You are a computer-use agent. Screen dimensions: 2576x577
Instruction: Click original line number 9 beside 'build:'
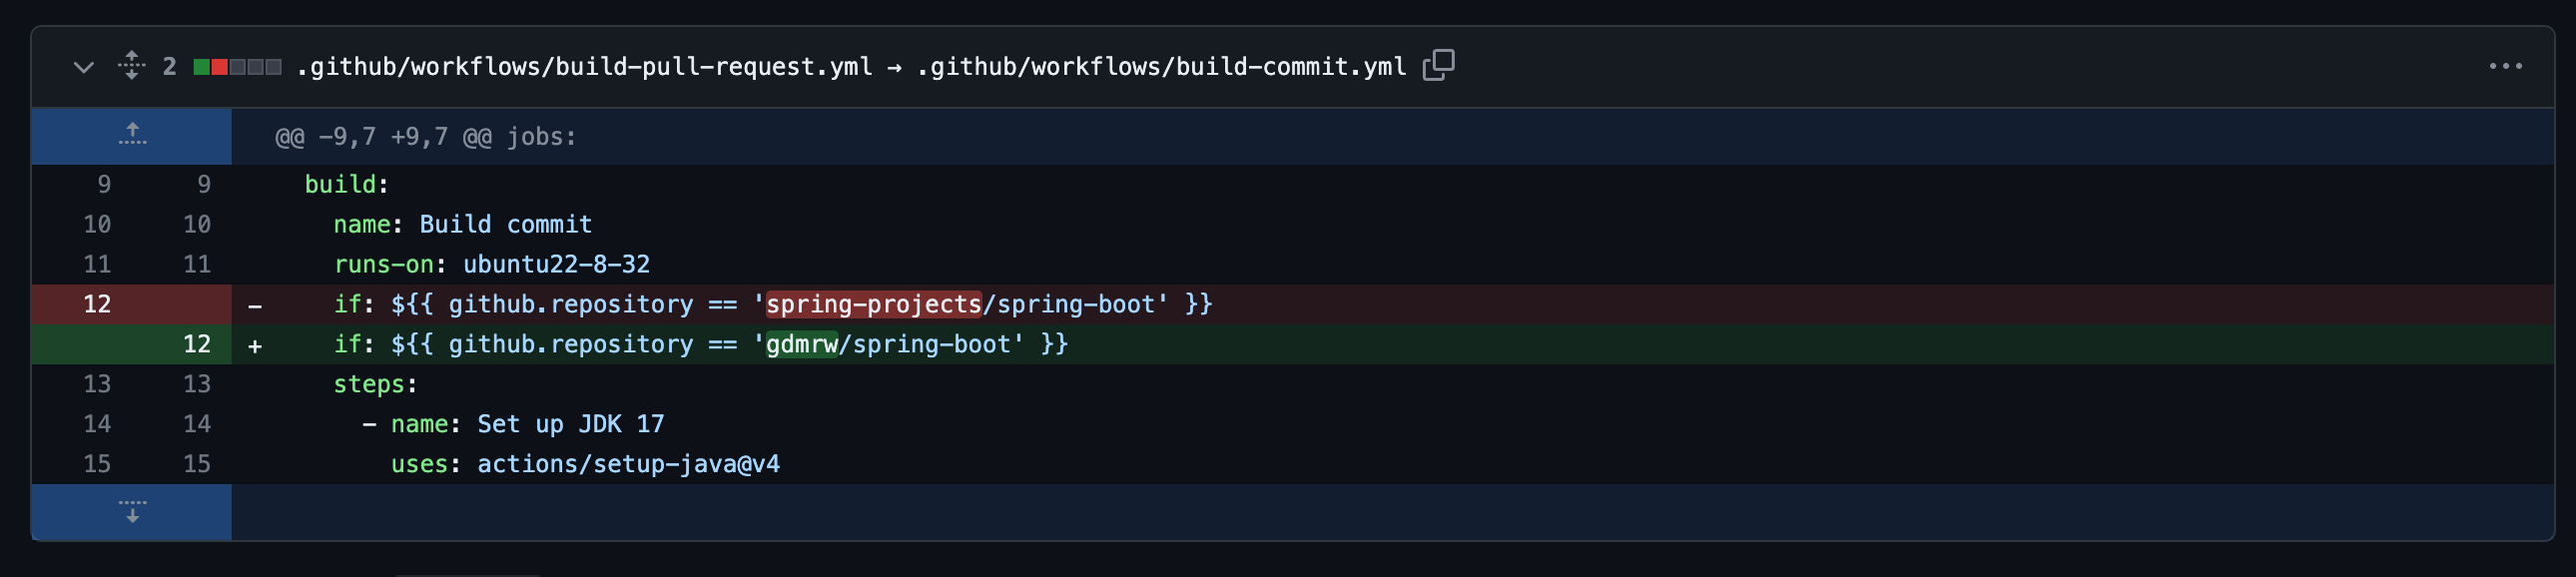[104, 184]
